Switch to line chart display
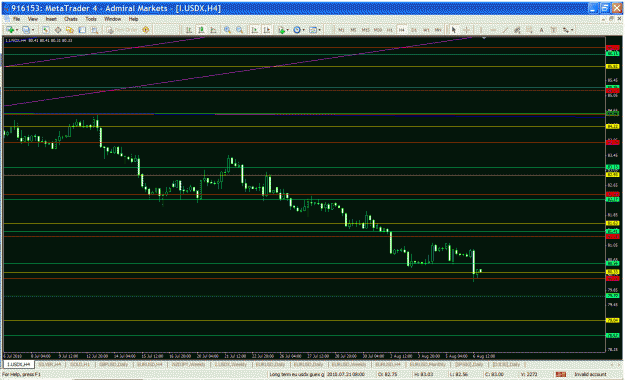 pos(214,30)
